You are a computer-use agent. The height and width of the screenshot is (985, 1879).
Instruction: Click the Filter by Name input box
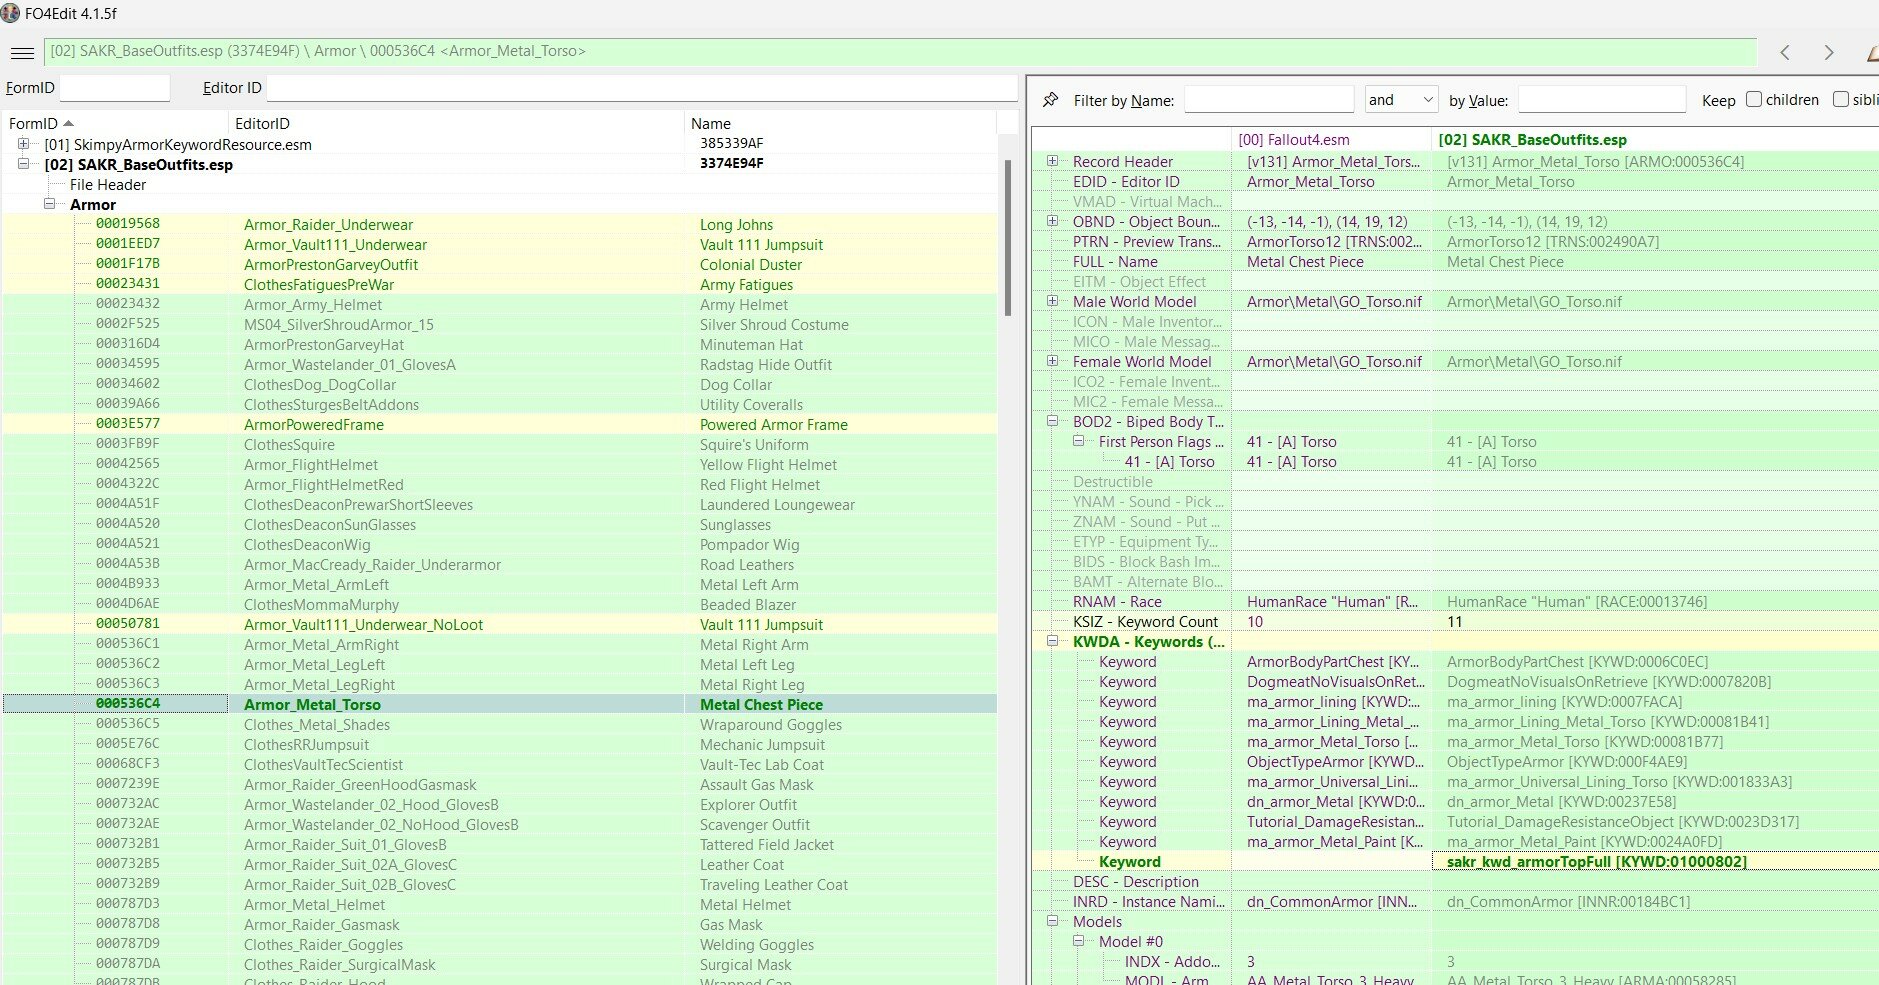click(1269, 100)
